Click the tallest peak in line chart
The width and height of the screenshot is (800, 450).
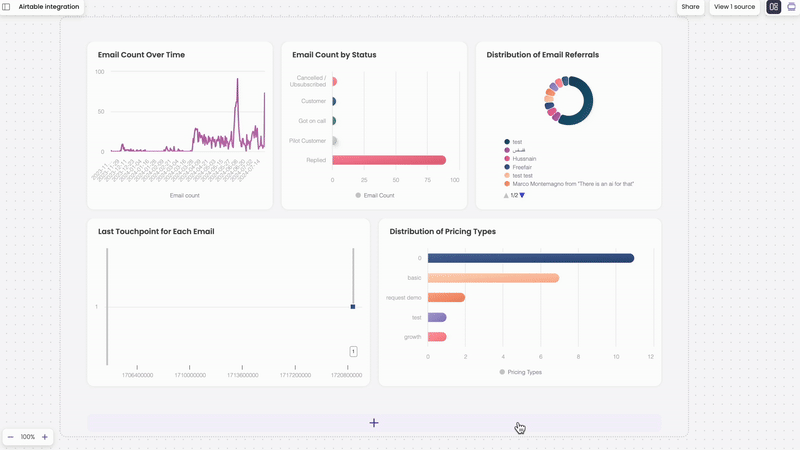point(237,80)
